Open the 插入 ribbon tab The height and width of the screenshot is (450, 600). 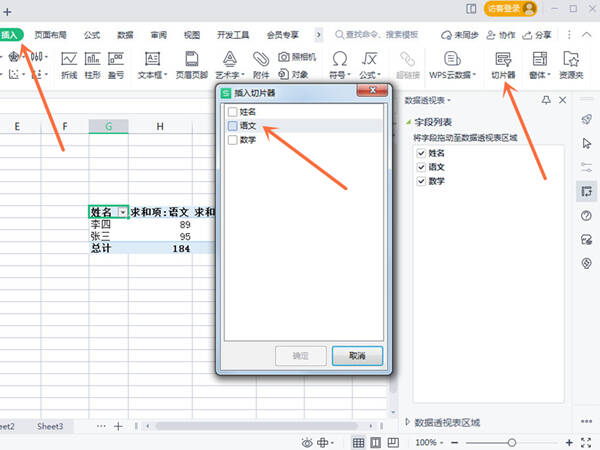coord(10,35)
